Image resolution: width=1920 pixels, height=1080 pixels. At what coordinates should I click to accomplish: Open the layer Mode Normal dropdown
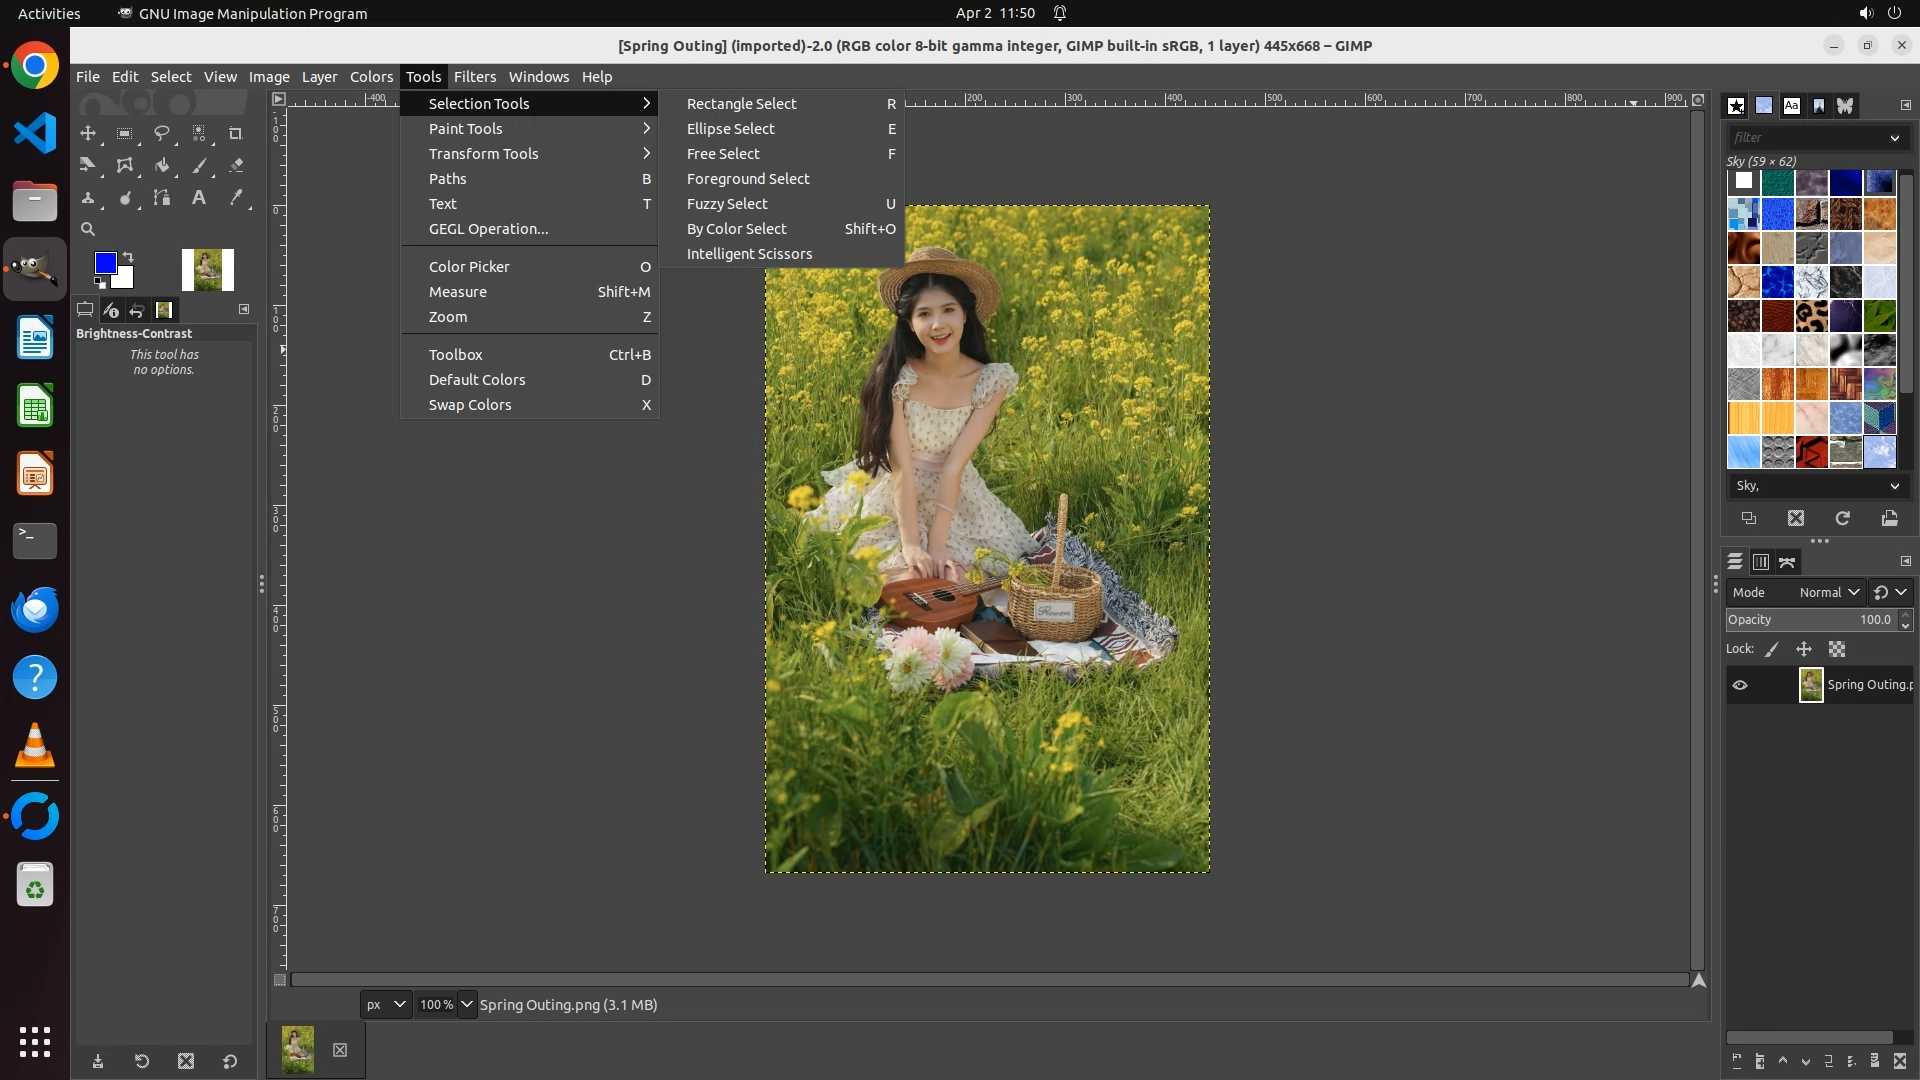(x=1828, y=592)
